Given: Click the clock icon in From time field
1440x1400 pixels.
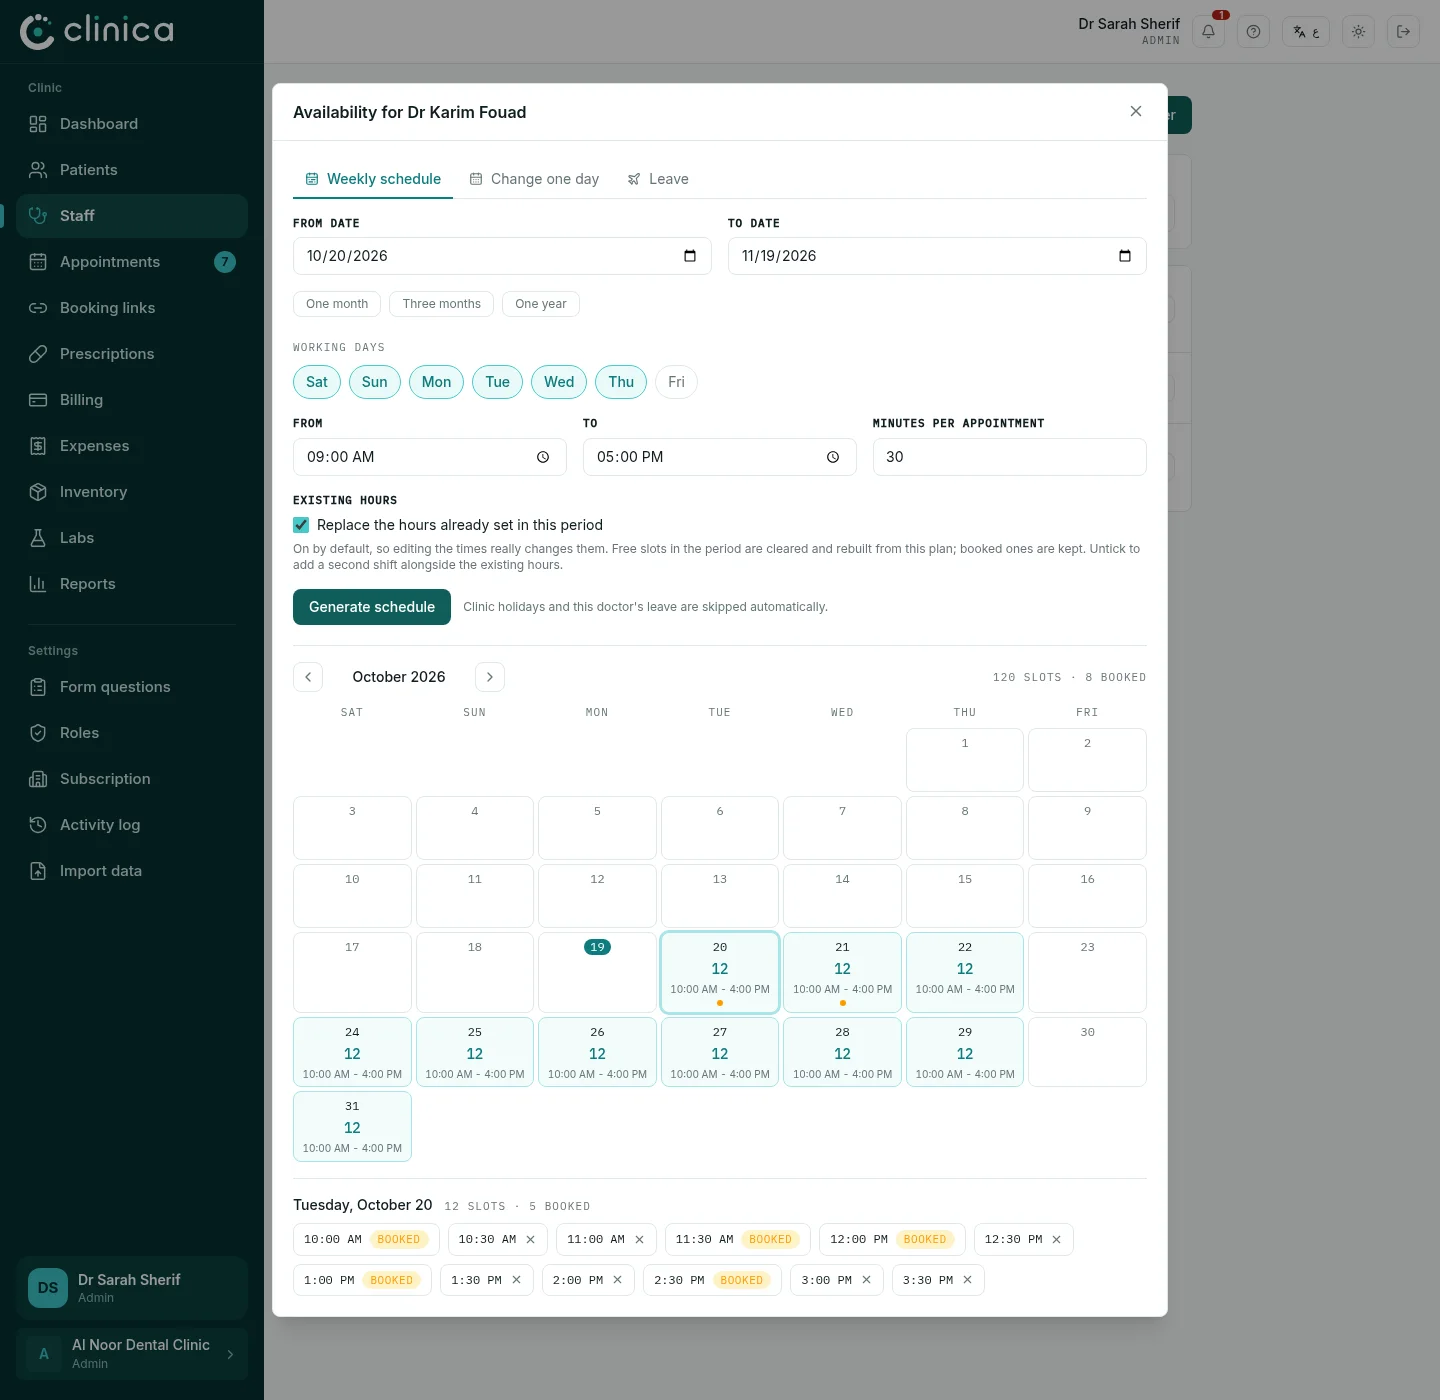Looking at the screenshot, I should click(543, 457).
